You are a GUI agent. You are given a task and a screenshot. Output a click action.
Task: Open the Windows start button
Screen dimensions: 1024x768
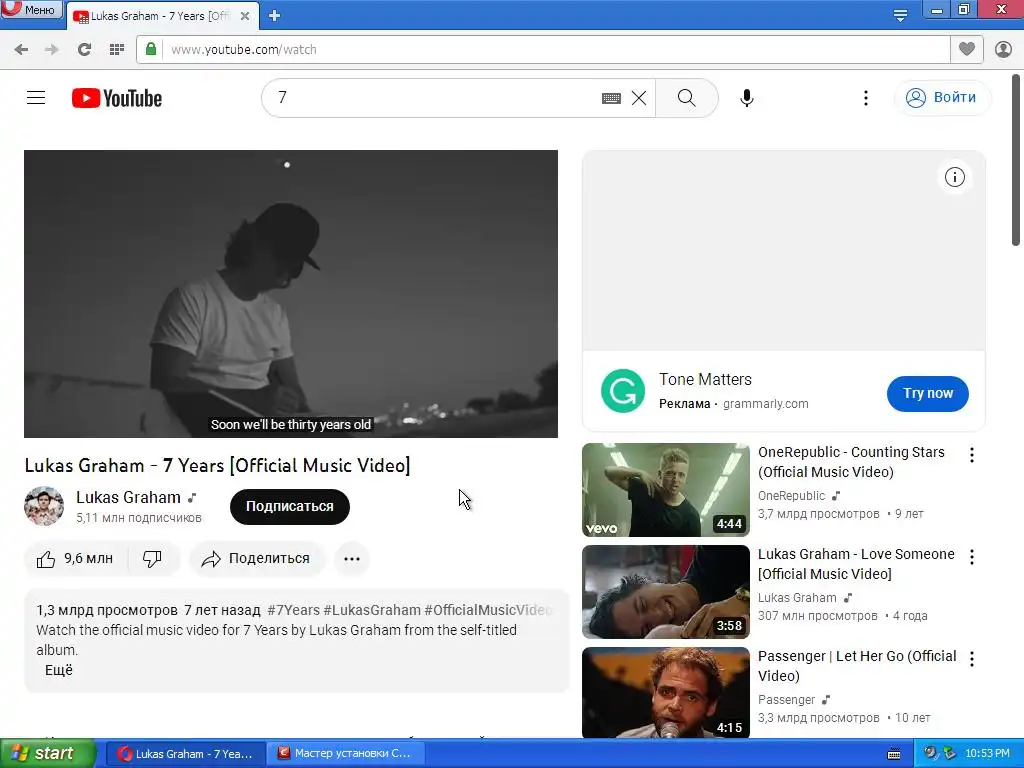48,753
